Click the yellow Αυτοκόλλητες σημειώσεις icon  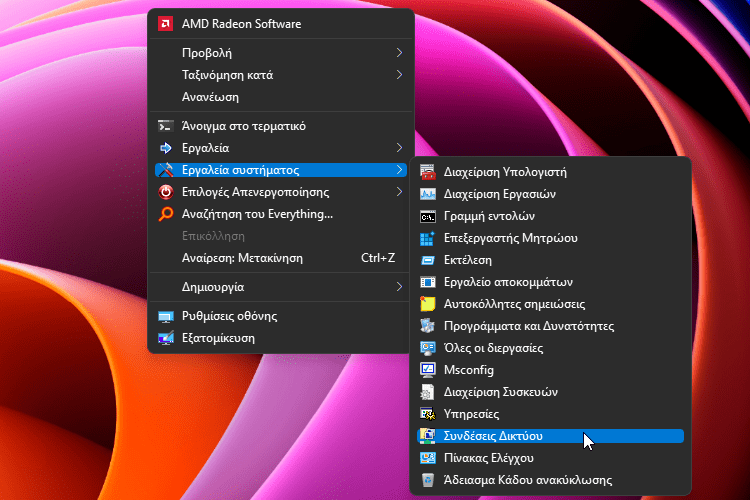[428, 304]
